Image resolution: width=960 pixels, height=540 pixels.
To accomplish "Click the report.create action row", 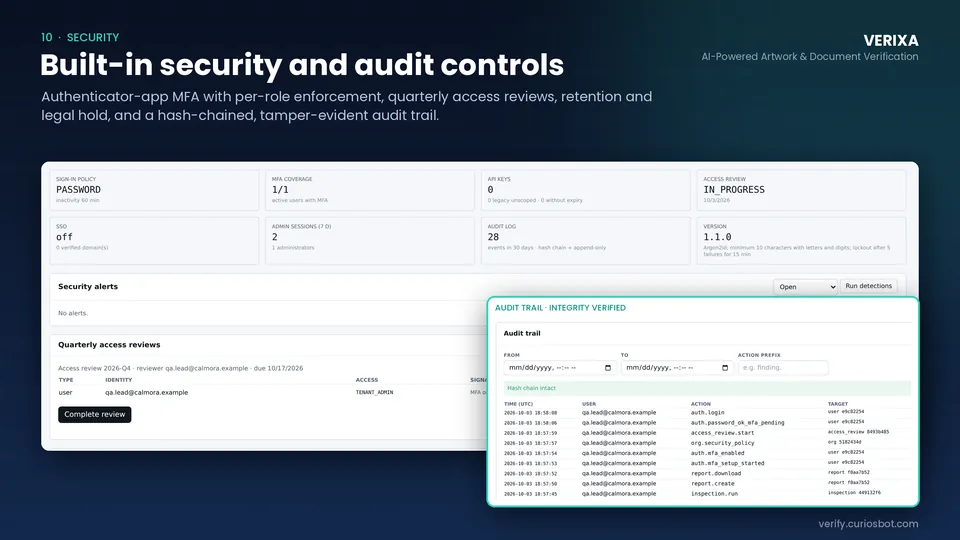I will (707, 484).
